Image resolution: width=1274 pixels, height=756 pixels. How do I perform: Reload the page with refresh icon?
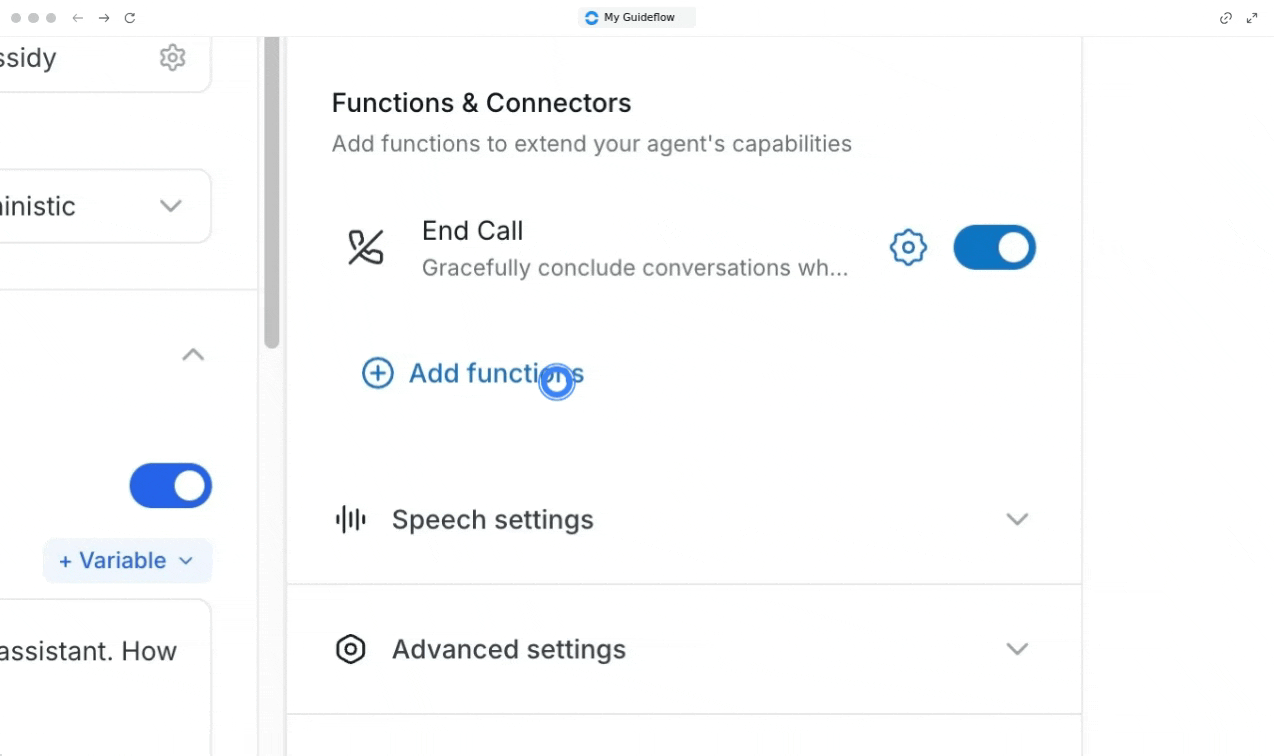130,18
